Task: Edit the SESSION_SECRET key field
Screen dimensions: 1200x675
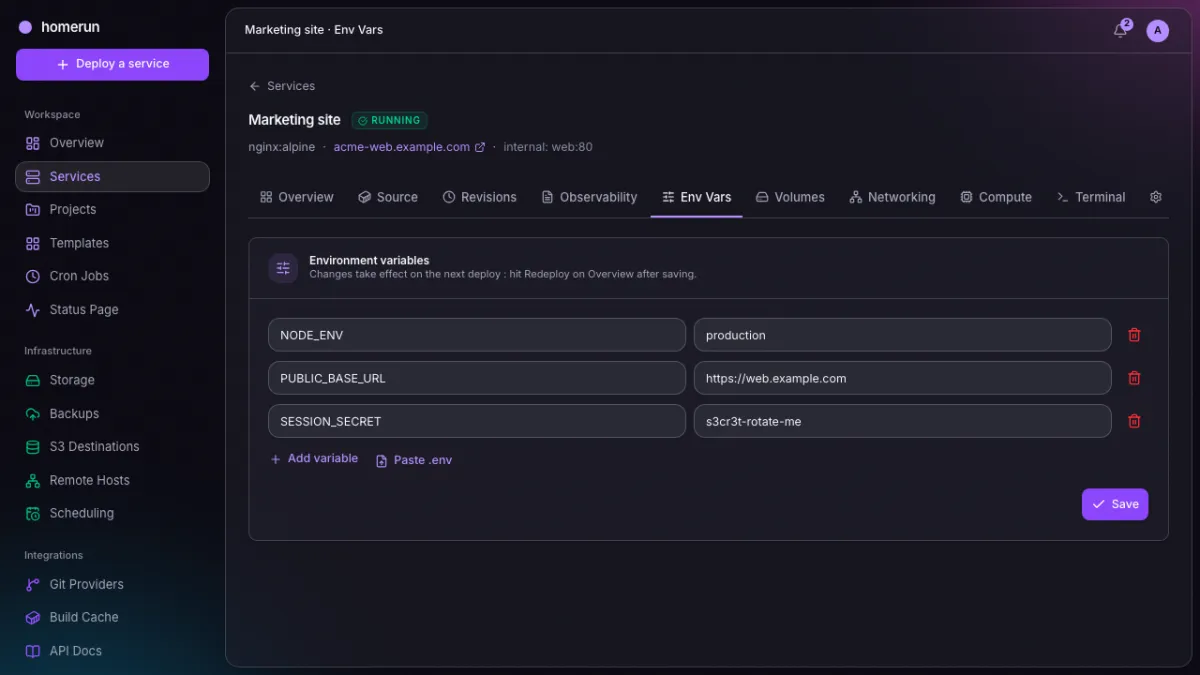Action: click(477, 421)
